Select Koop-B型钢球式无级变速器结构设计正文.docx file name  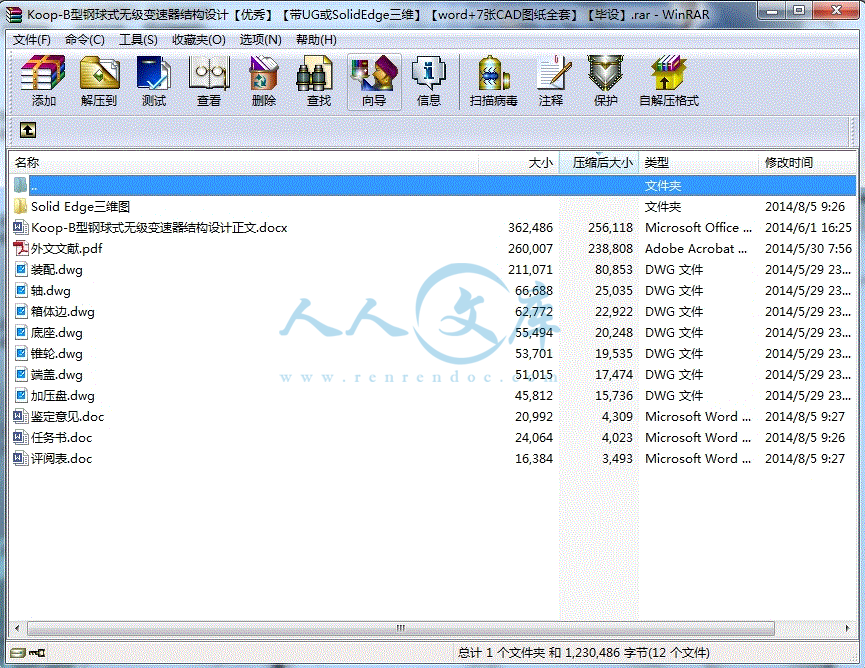[159, 228]
